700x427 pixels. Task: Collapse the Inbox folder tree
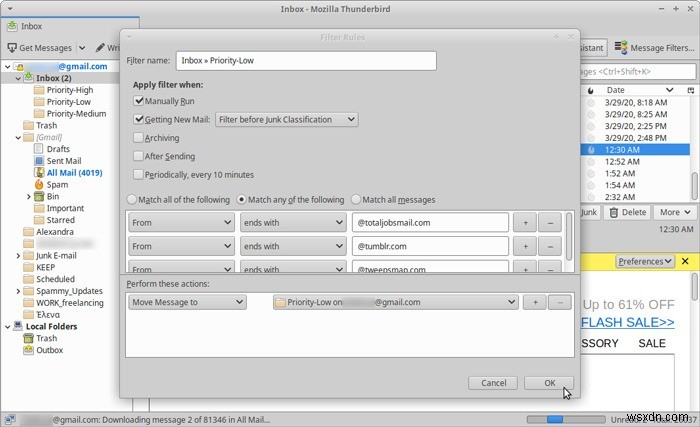click(x=18, y=78)
